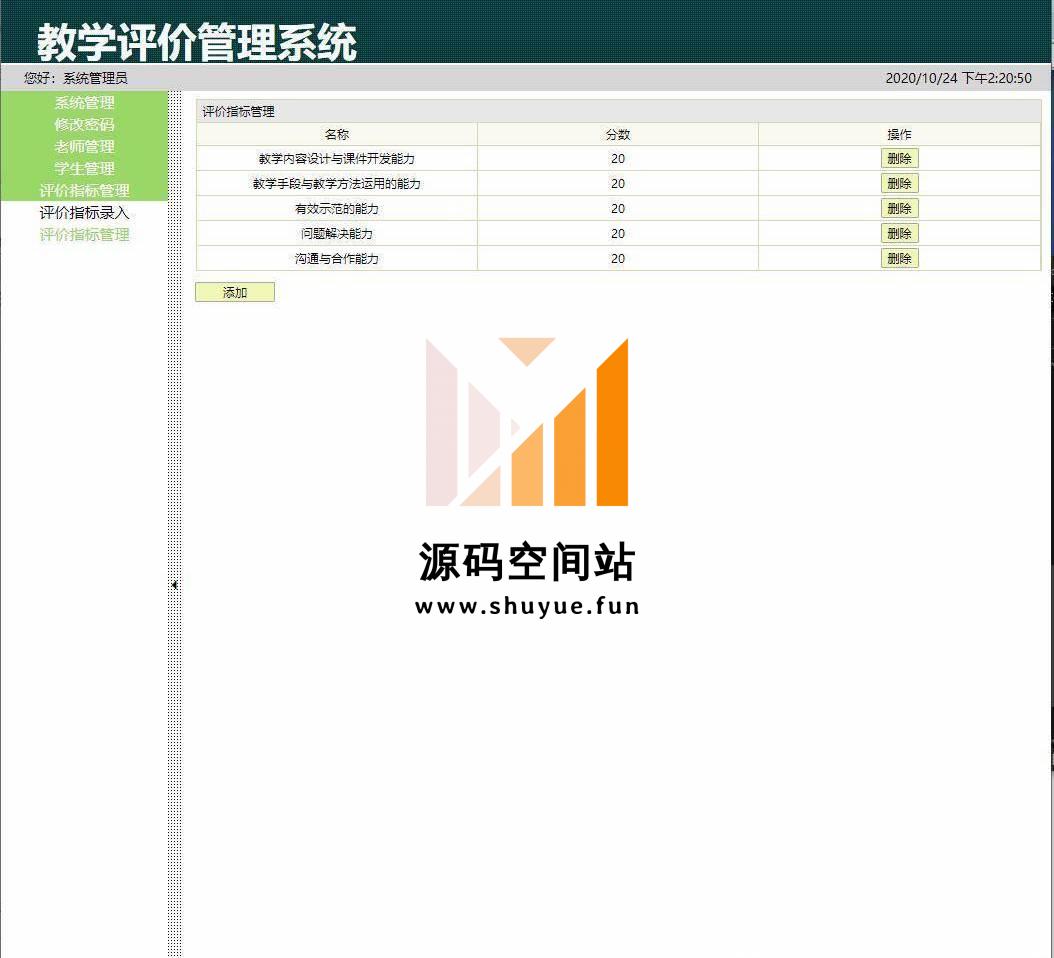Collapse sidebar using the divider arrow
1054x958 pixels.
(x=174, y=585)
